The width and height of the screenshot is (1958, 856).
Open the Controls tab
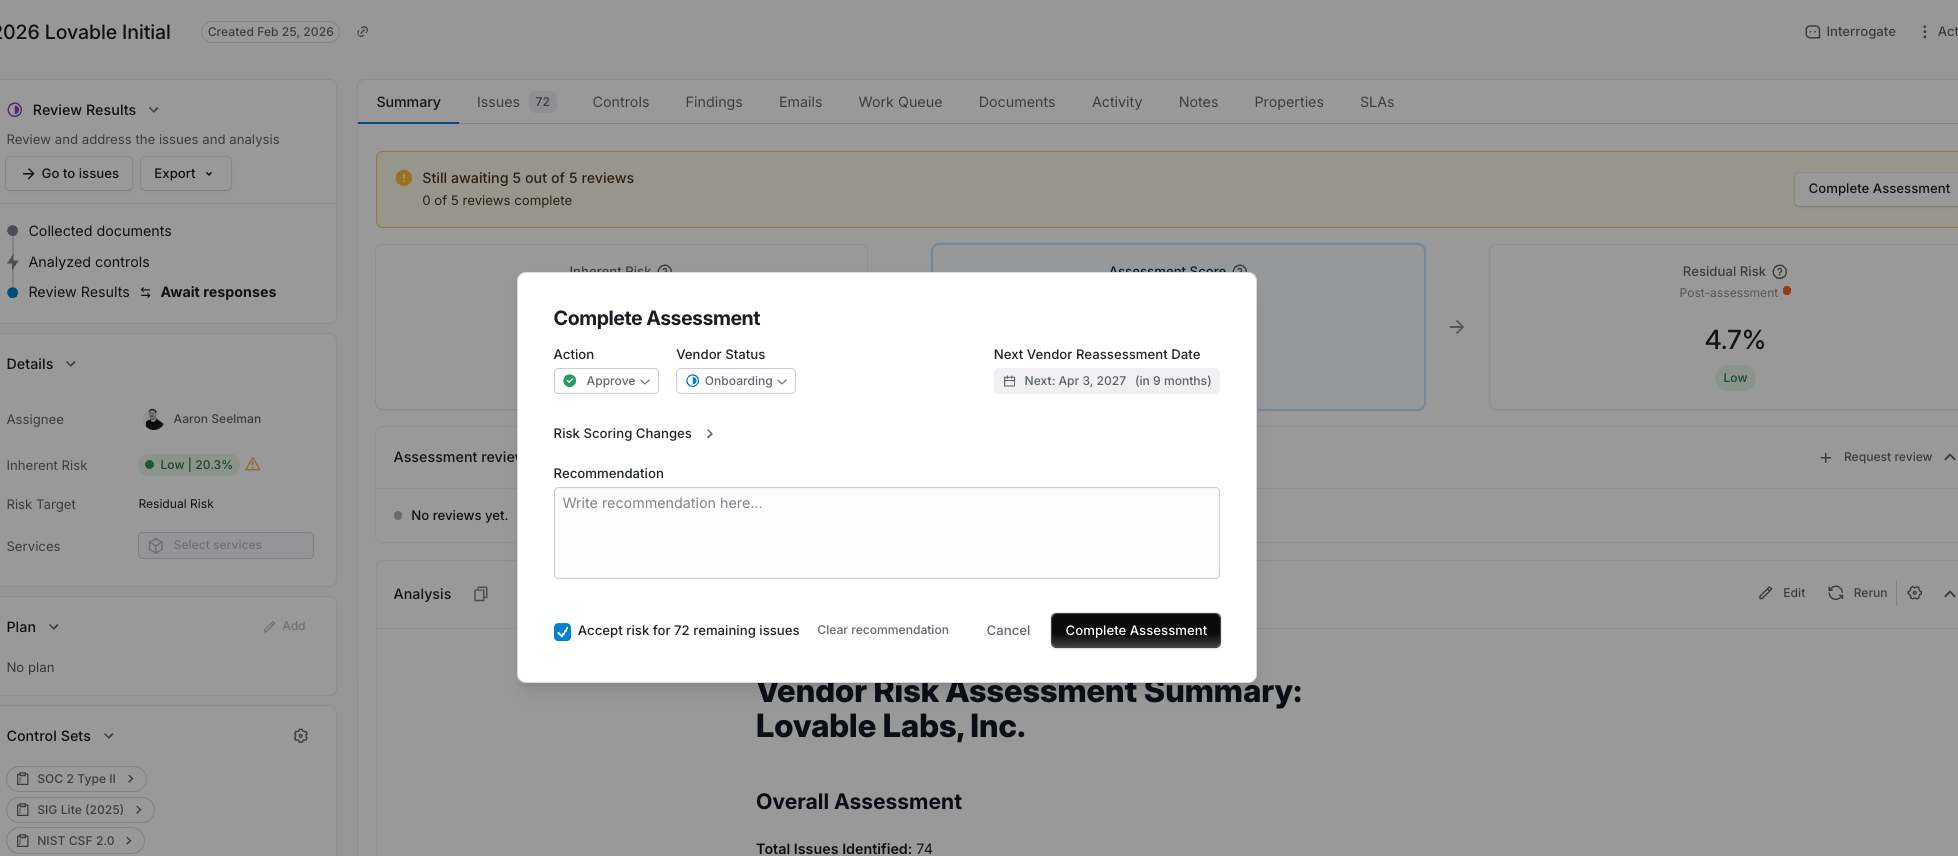[621, 102]
